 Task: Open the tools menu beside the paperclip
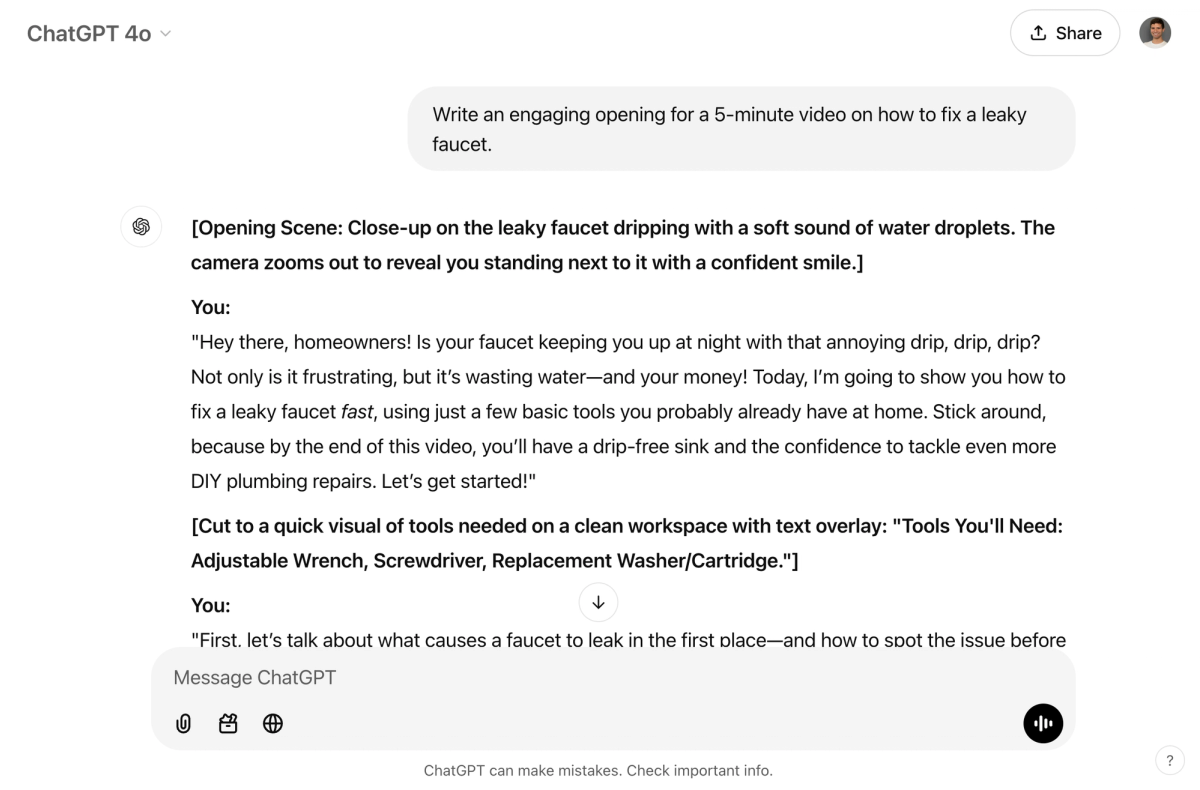(228, 723)
